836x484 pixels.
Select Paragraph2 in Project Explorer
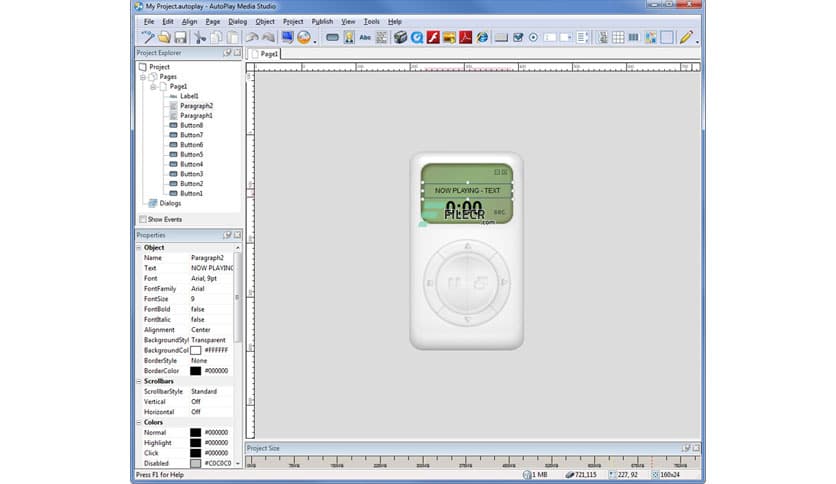click(x=196, y=106)
